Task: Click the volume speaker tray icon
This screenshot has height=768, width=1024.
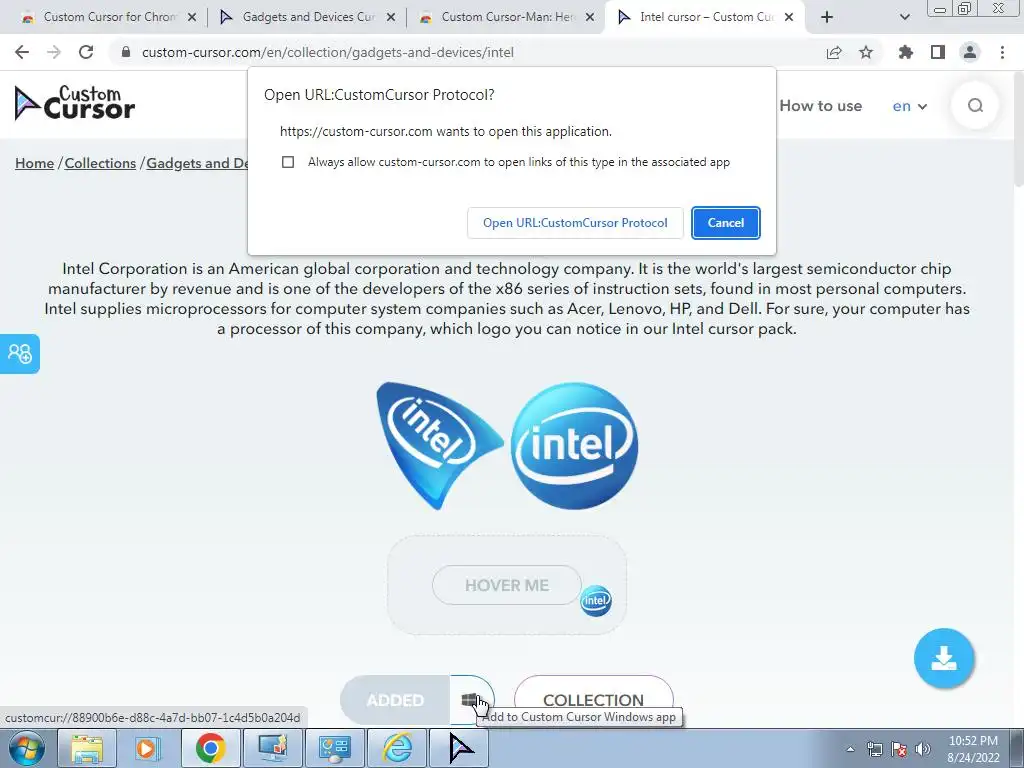Action: pos(923,749)
